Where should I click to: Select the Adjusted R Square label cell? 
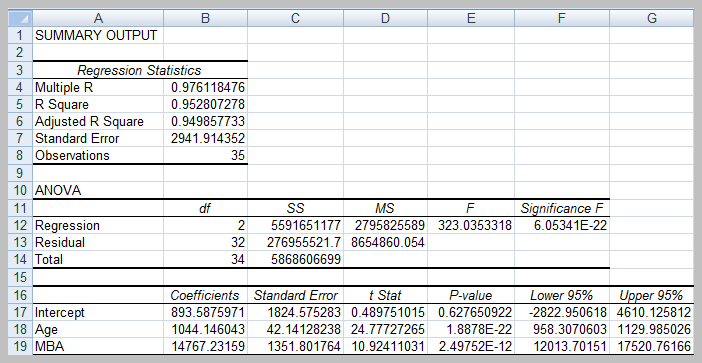98,122
